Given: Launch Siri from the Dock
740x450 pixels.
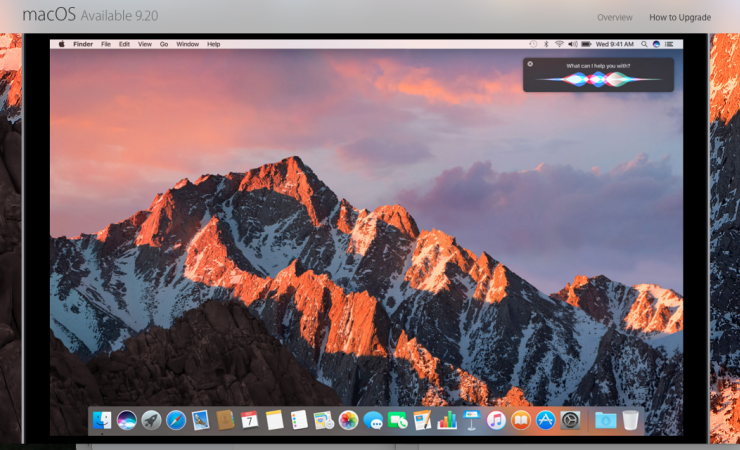Looking at the screenshot, I should pos(126,420).
